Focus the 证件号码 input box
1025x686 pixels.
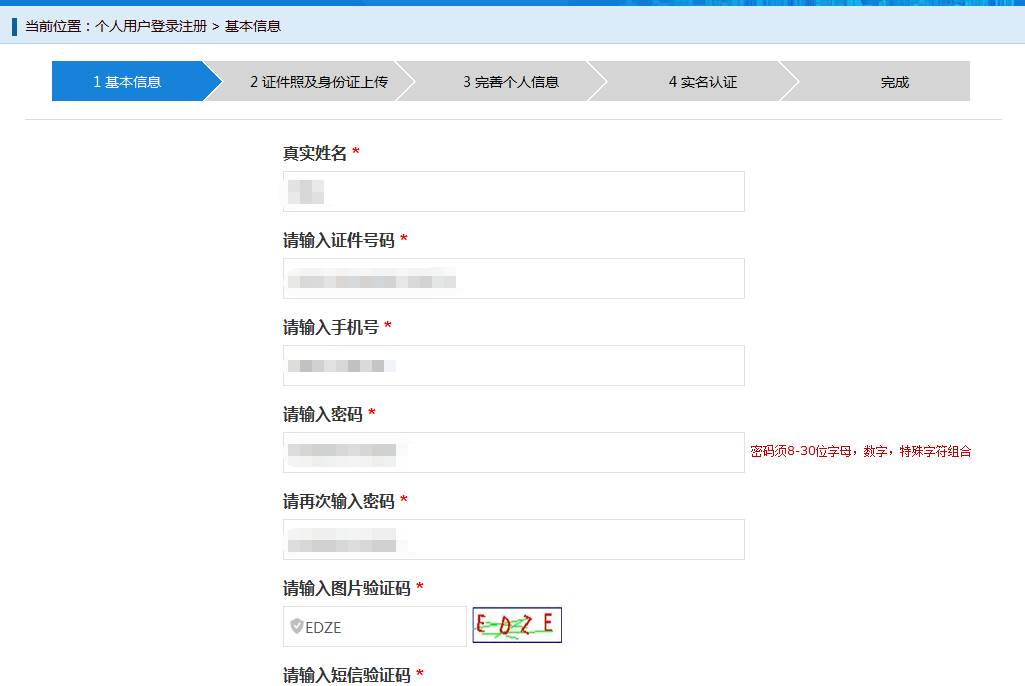[513, 278]
